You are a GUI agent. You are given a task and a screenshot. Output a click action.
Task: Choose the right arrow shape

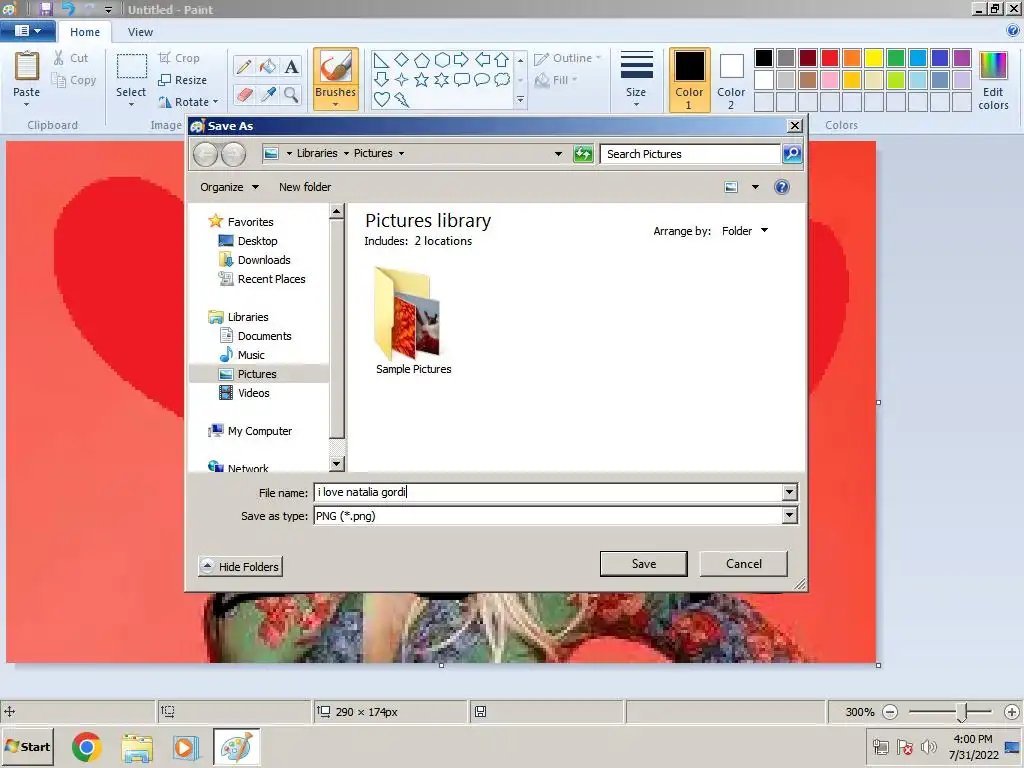(x=461, y=60)
